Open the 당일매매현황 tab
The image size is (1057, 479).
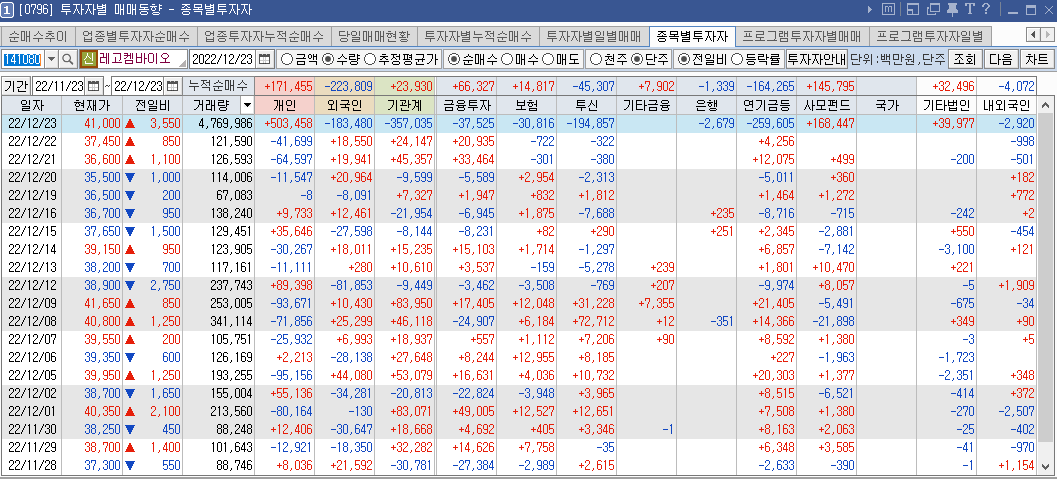tap(373, 36)
